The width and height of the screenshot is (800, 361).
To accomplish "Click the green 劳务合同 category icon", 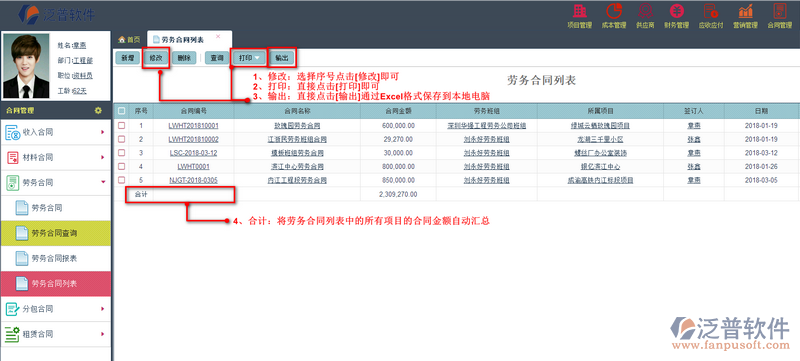I will point(12,183).
